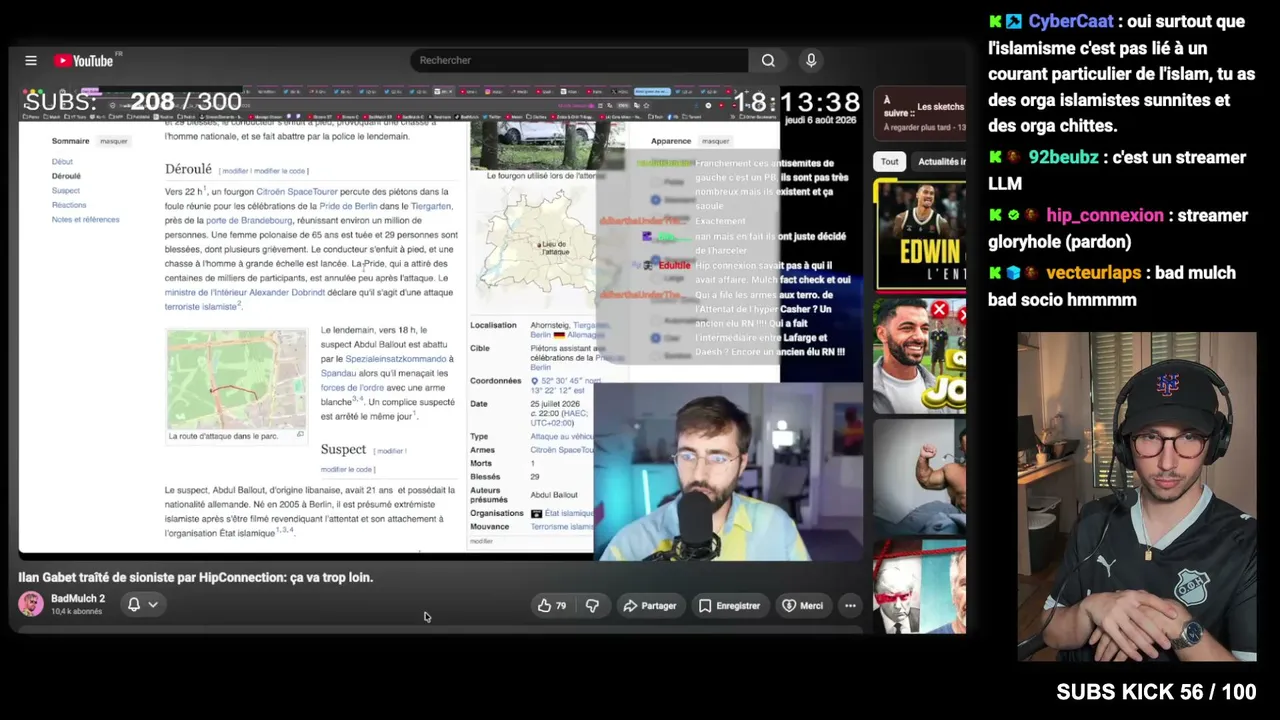This screenshot has width=1280, height=720.
Task: Click the Abdul Ballout value in the infobox
Action: [x=554, y=495]
